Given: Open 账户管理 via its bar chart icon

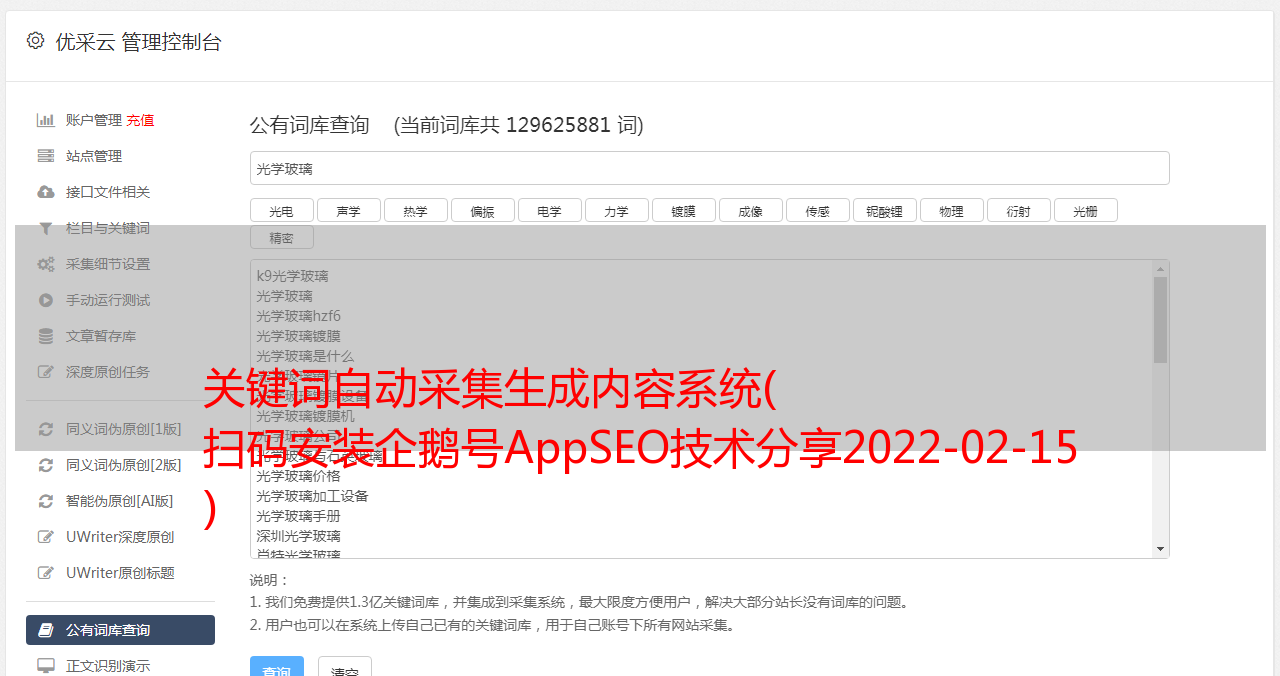Looking at the screenshot, I should tap(46, 120).
